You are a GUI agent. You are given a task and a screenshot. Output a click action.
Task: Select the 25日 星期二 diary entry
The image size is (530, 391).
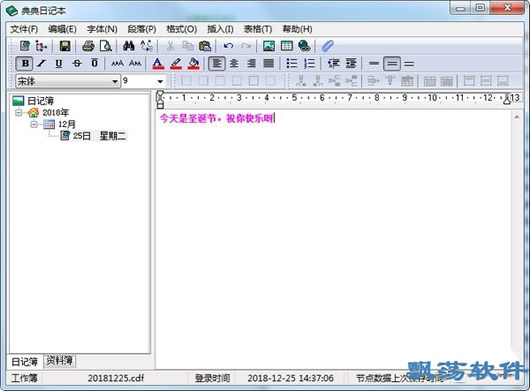point(99,136)
